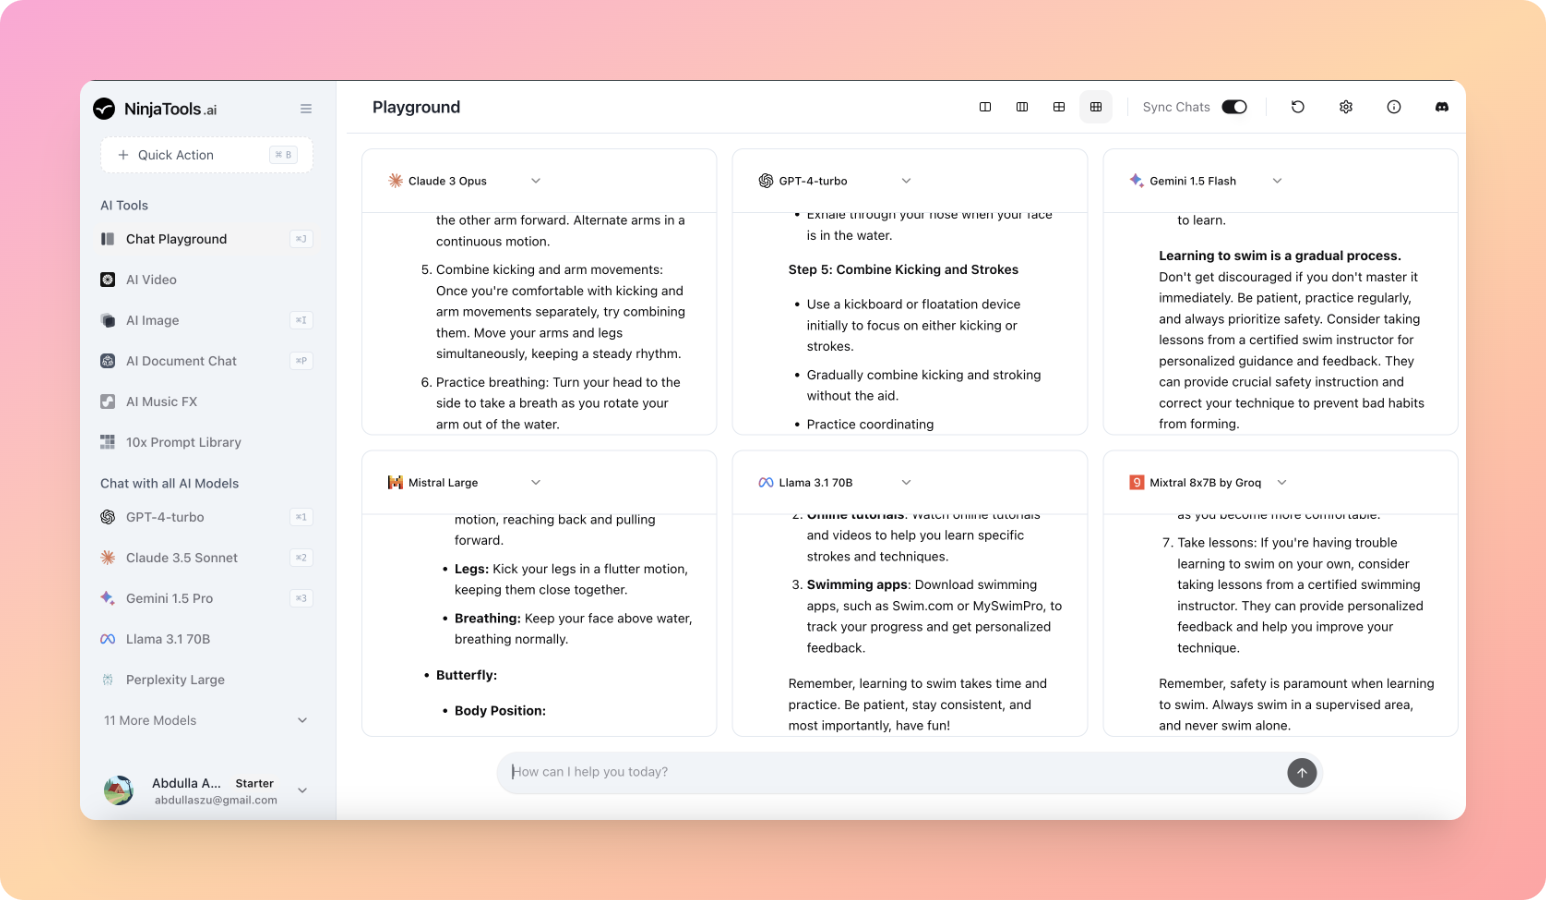This screenshot has height=900, width=1546.
Task: Click the Discord icon in top toolbar
Action: coord(1441,107)
